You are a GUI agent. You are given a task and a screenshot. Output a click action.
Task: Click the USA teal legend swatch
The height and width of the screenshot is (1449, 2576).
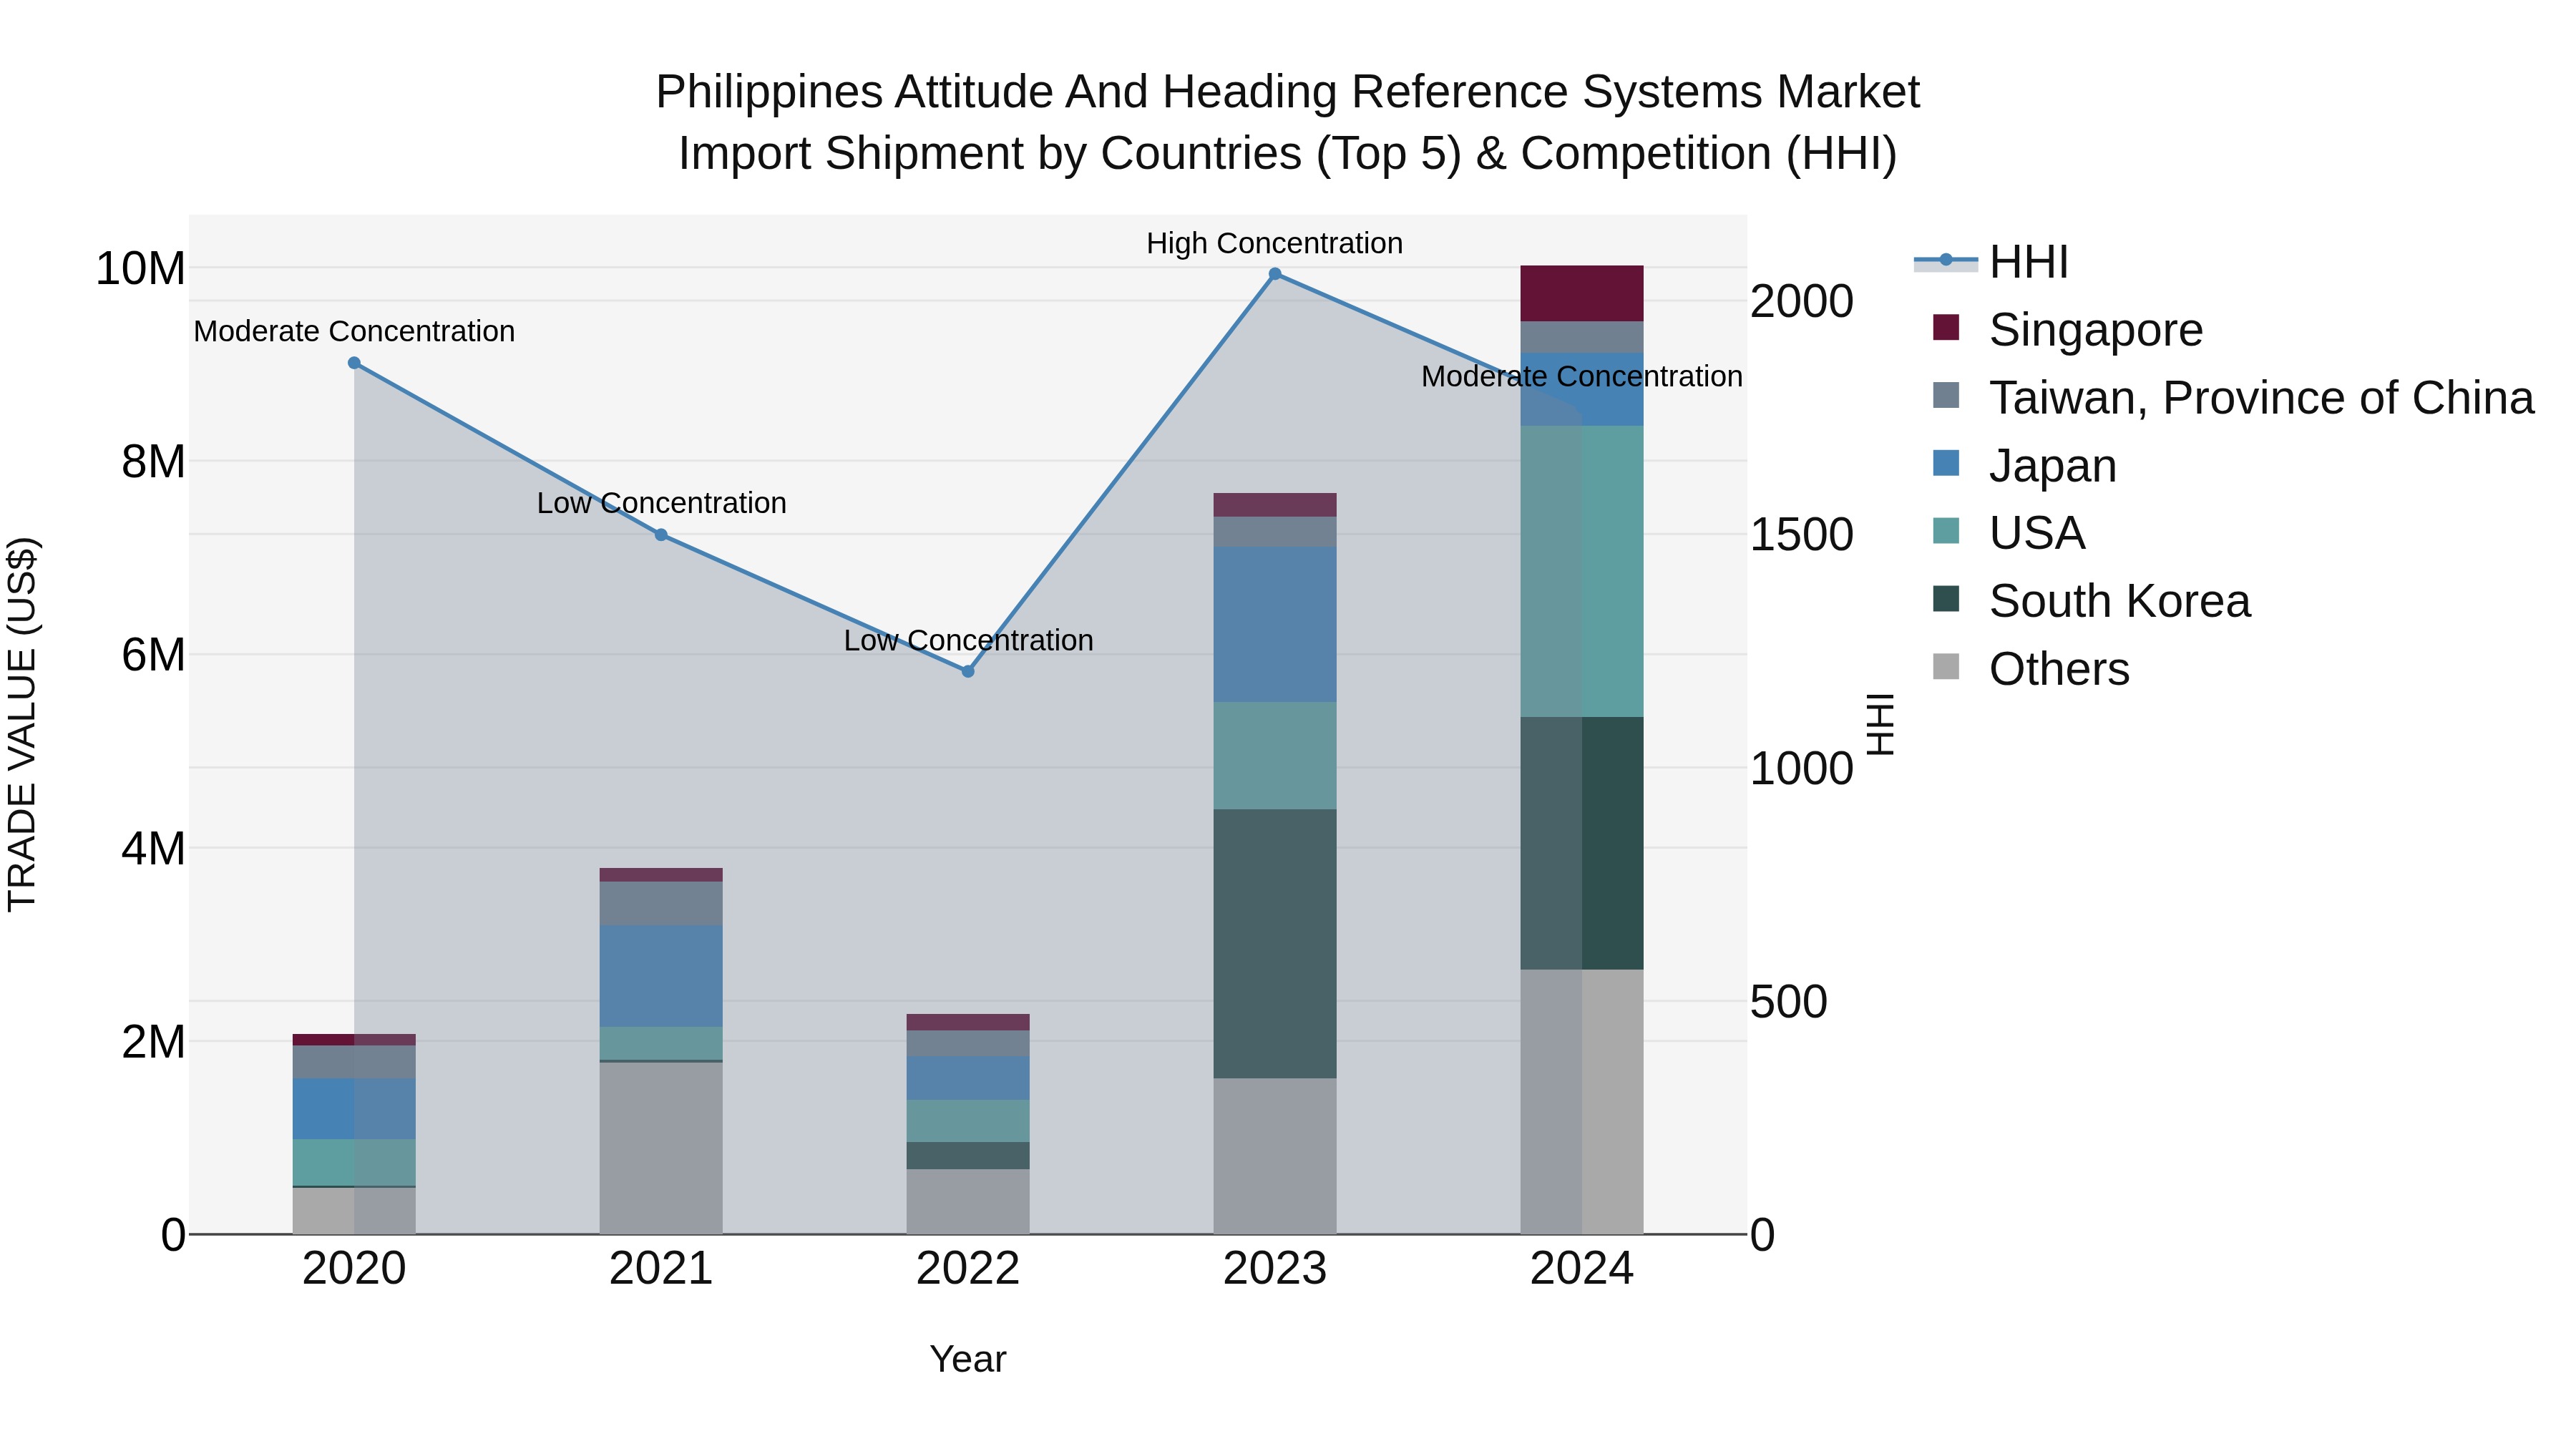1946,530
